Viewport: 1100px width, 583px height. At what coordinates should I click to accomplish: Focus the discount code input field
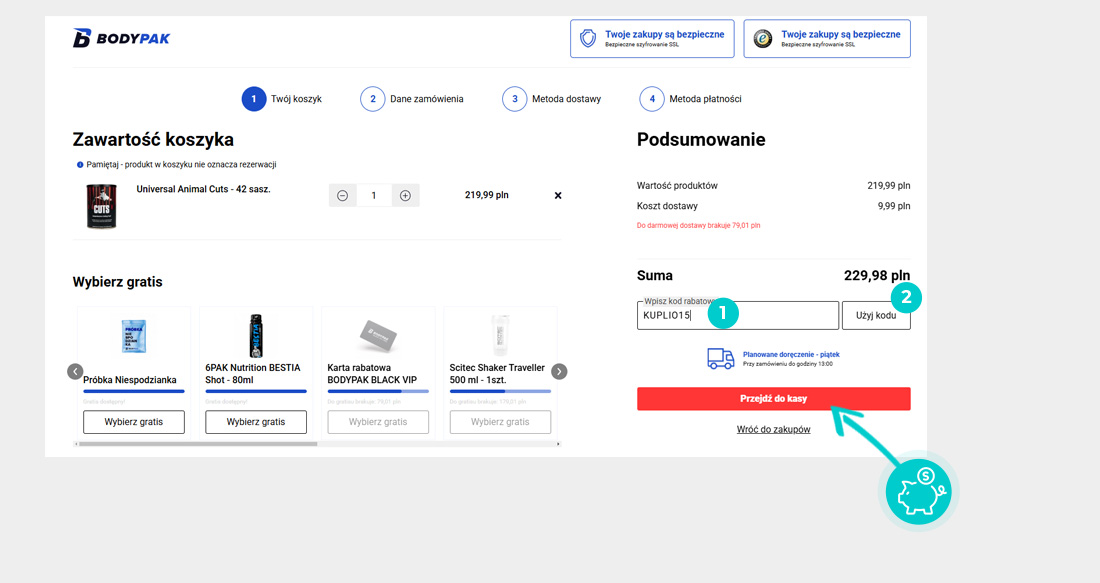coord(738,316)
